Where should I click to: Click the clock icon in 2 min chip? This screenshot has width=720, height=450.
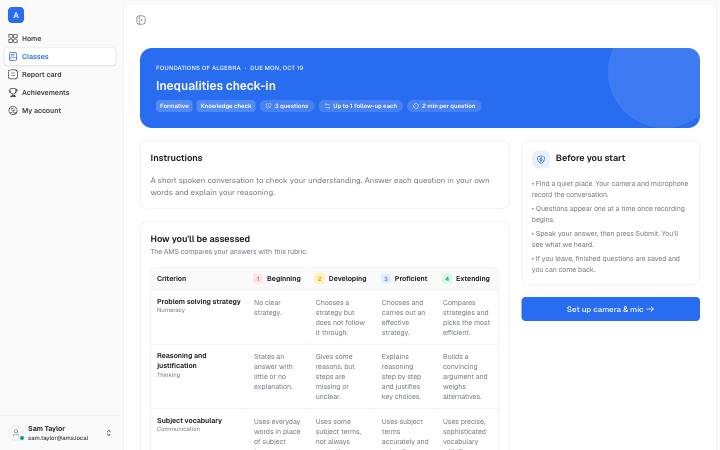pyautogui.click(x=416, y=106)
